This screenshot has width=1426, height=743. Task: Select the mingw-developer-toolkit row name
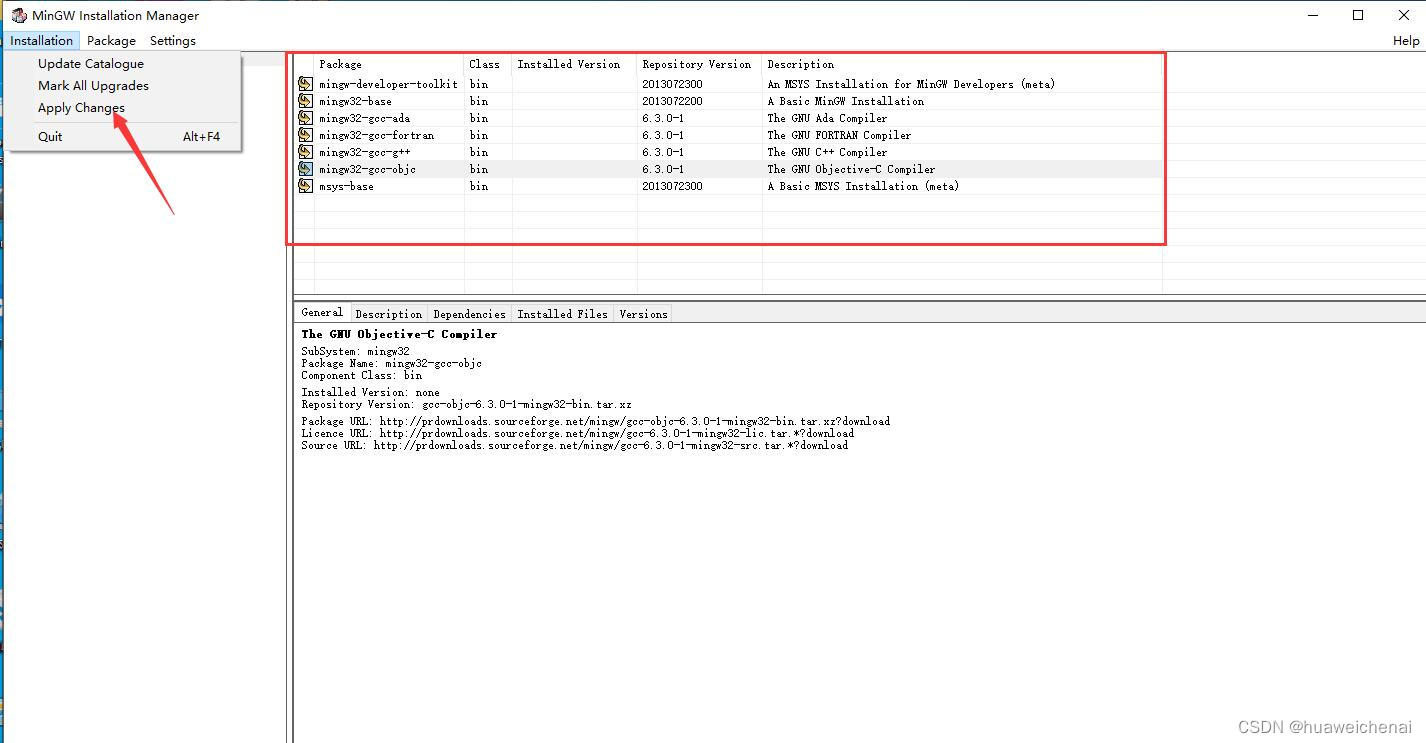tap(389, 84)
